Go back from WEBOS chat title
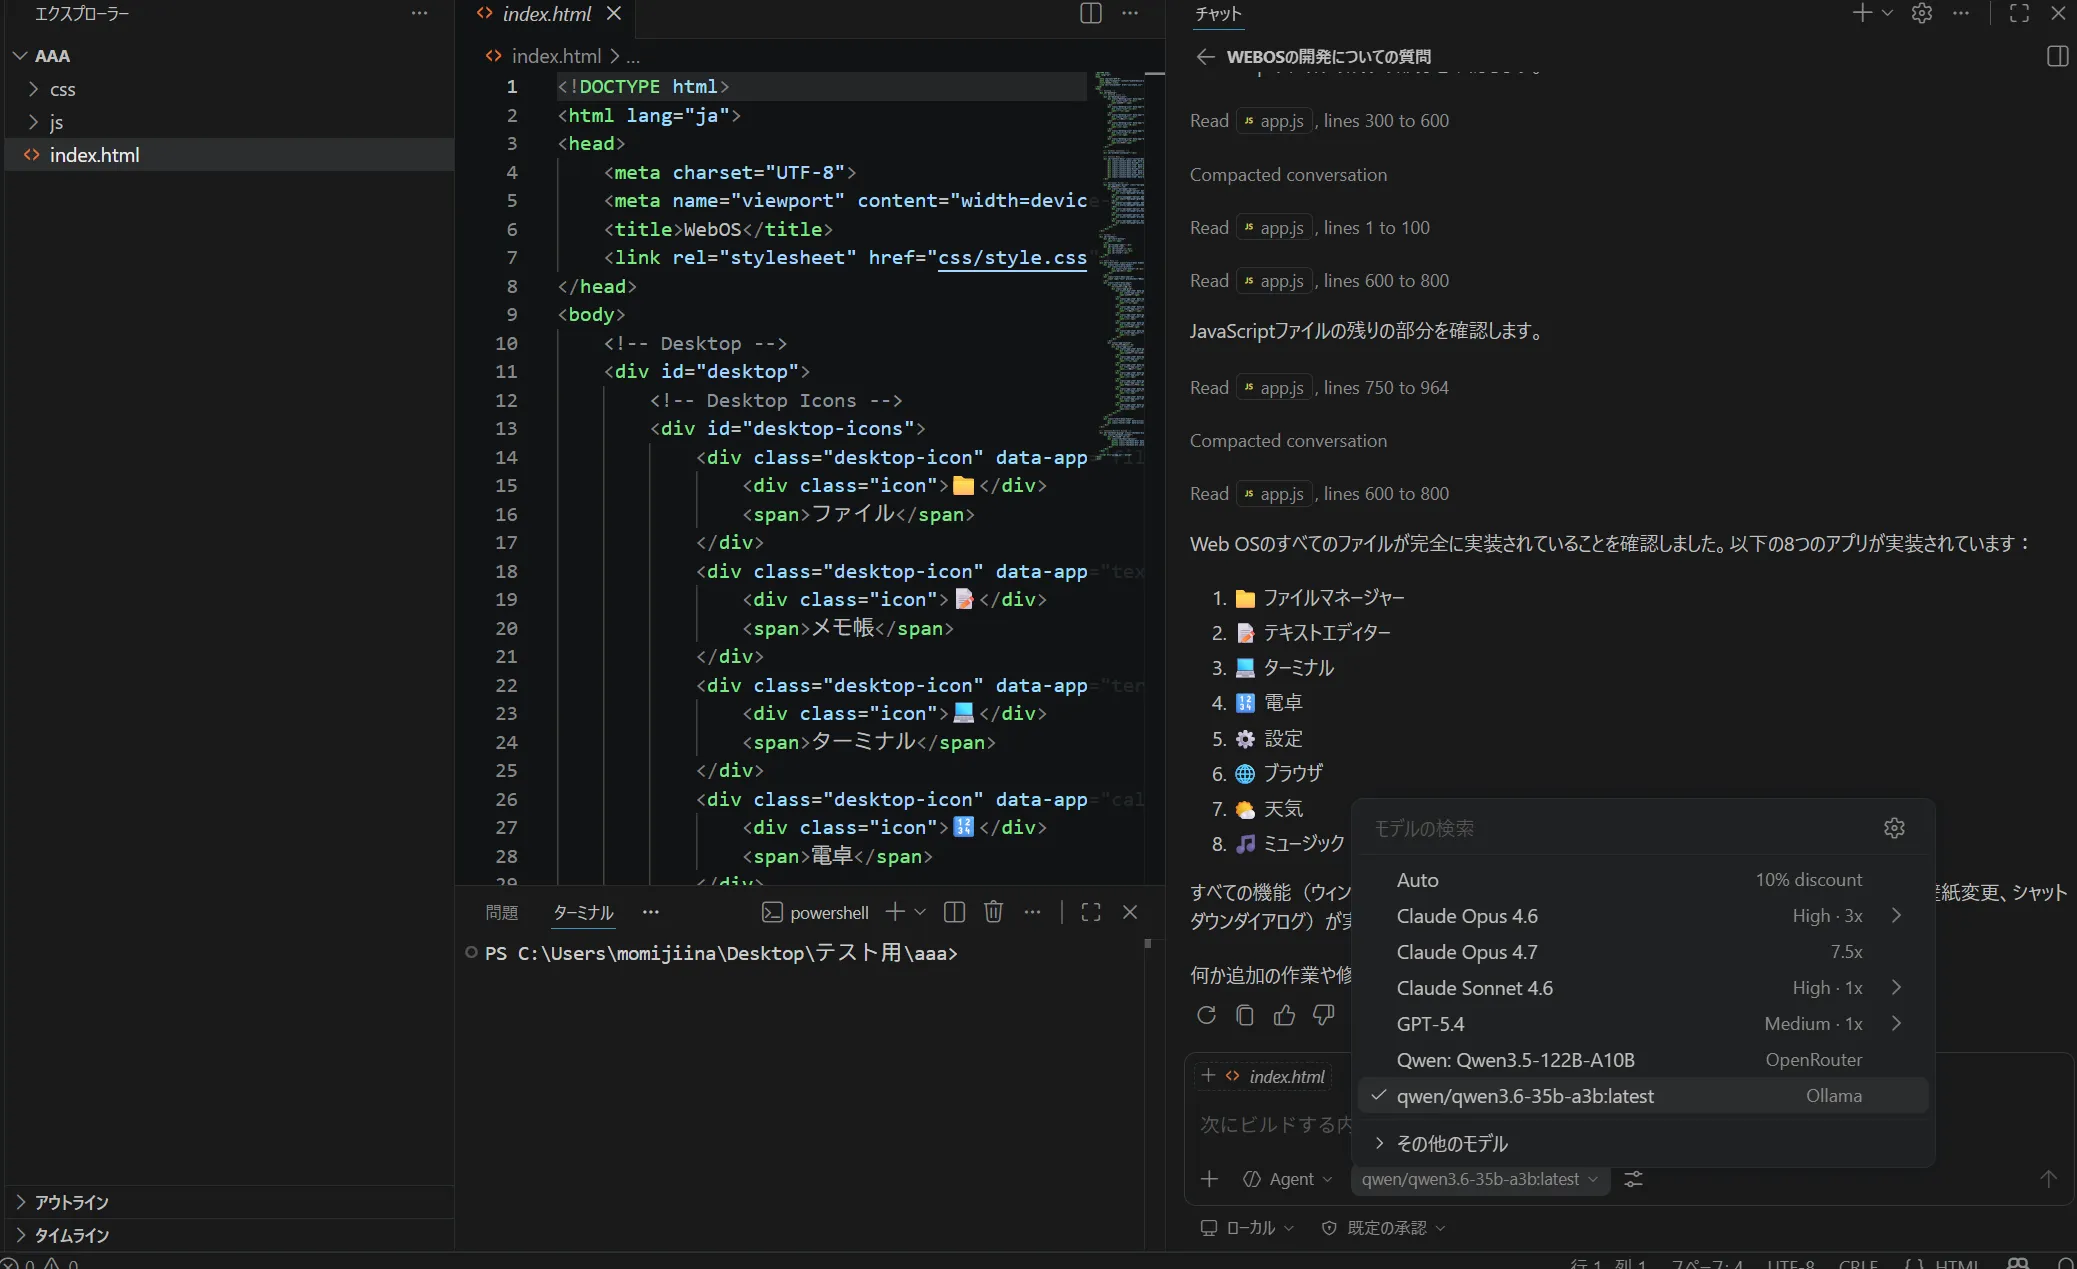Image resolution: width=2077 pixels, height=1269 pixels. 1205,57
